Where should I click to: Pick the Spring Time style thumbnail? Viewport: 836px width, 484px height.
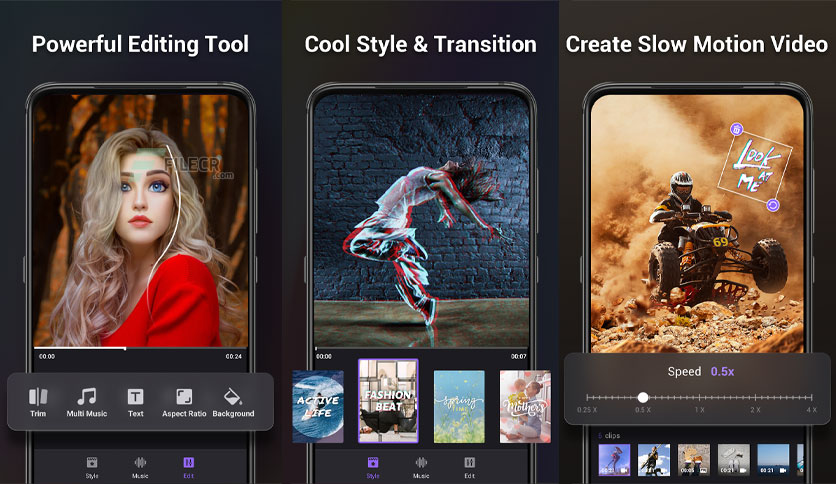coord(459,406)
